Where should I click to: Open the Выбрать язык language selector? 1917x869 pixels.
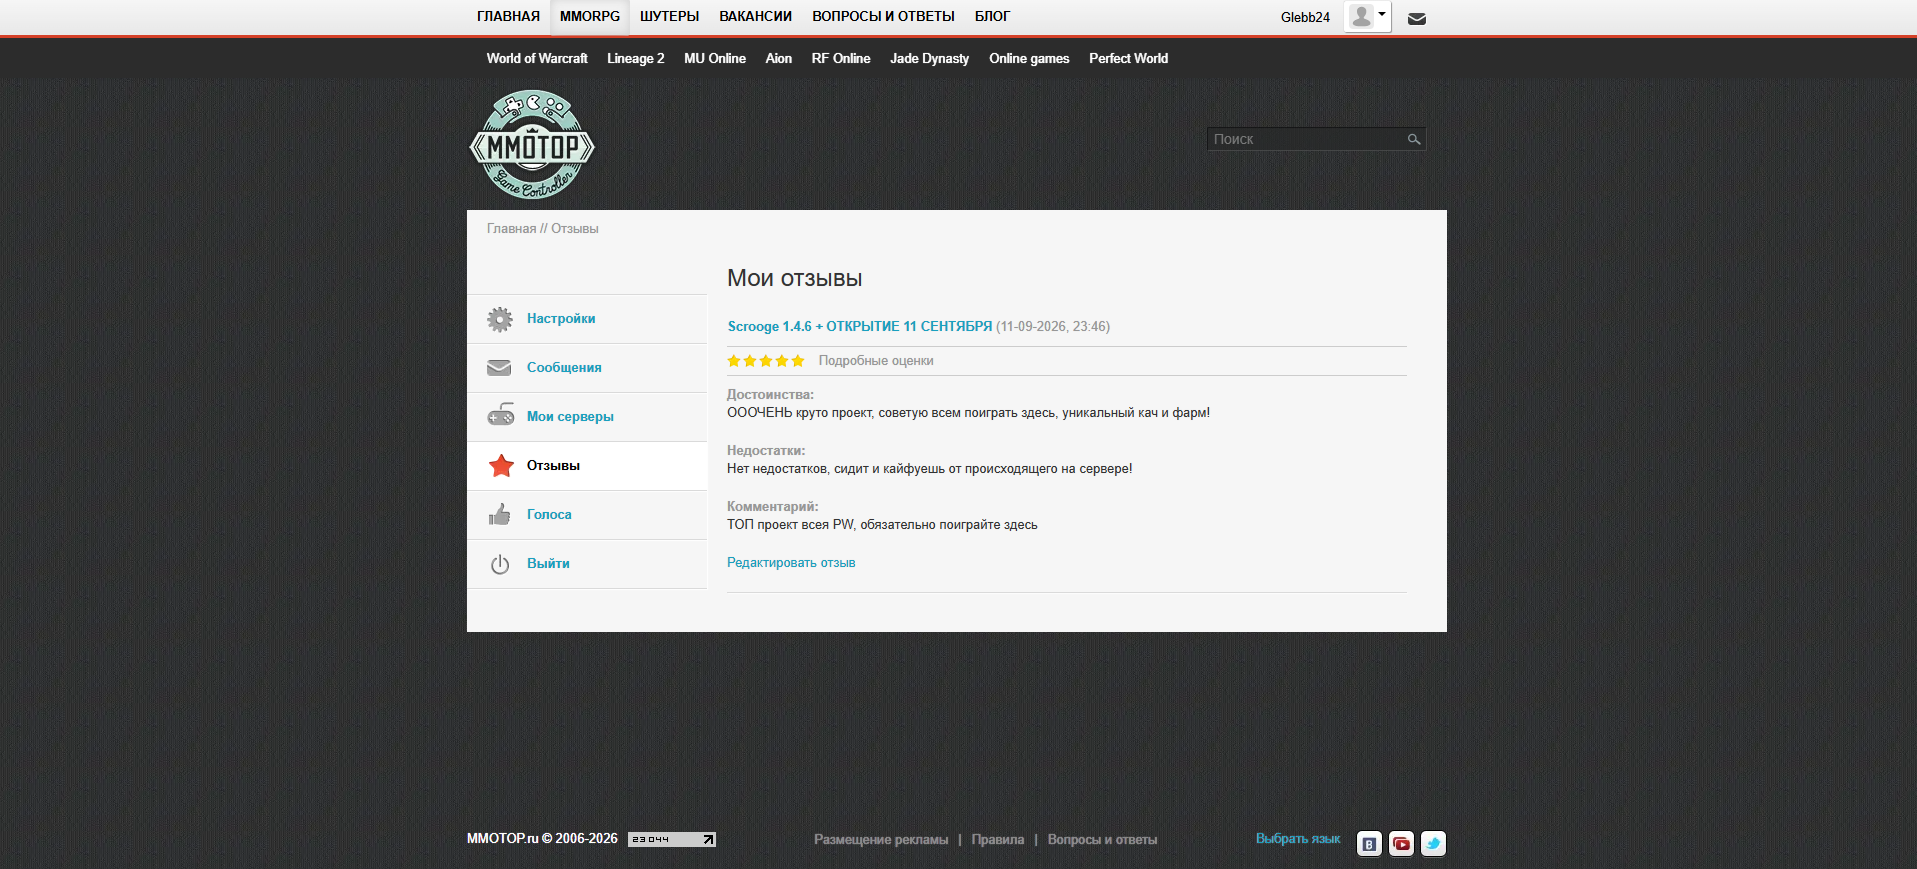tap(1298, 839)
